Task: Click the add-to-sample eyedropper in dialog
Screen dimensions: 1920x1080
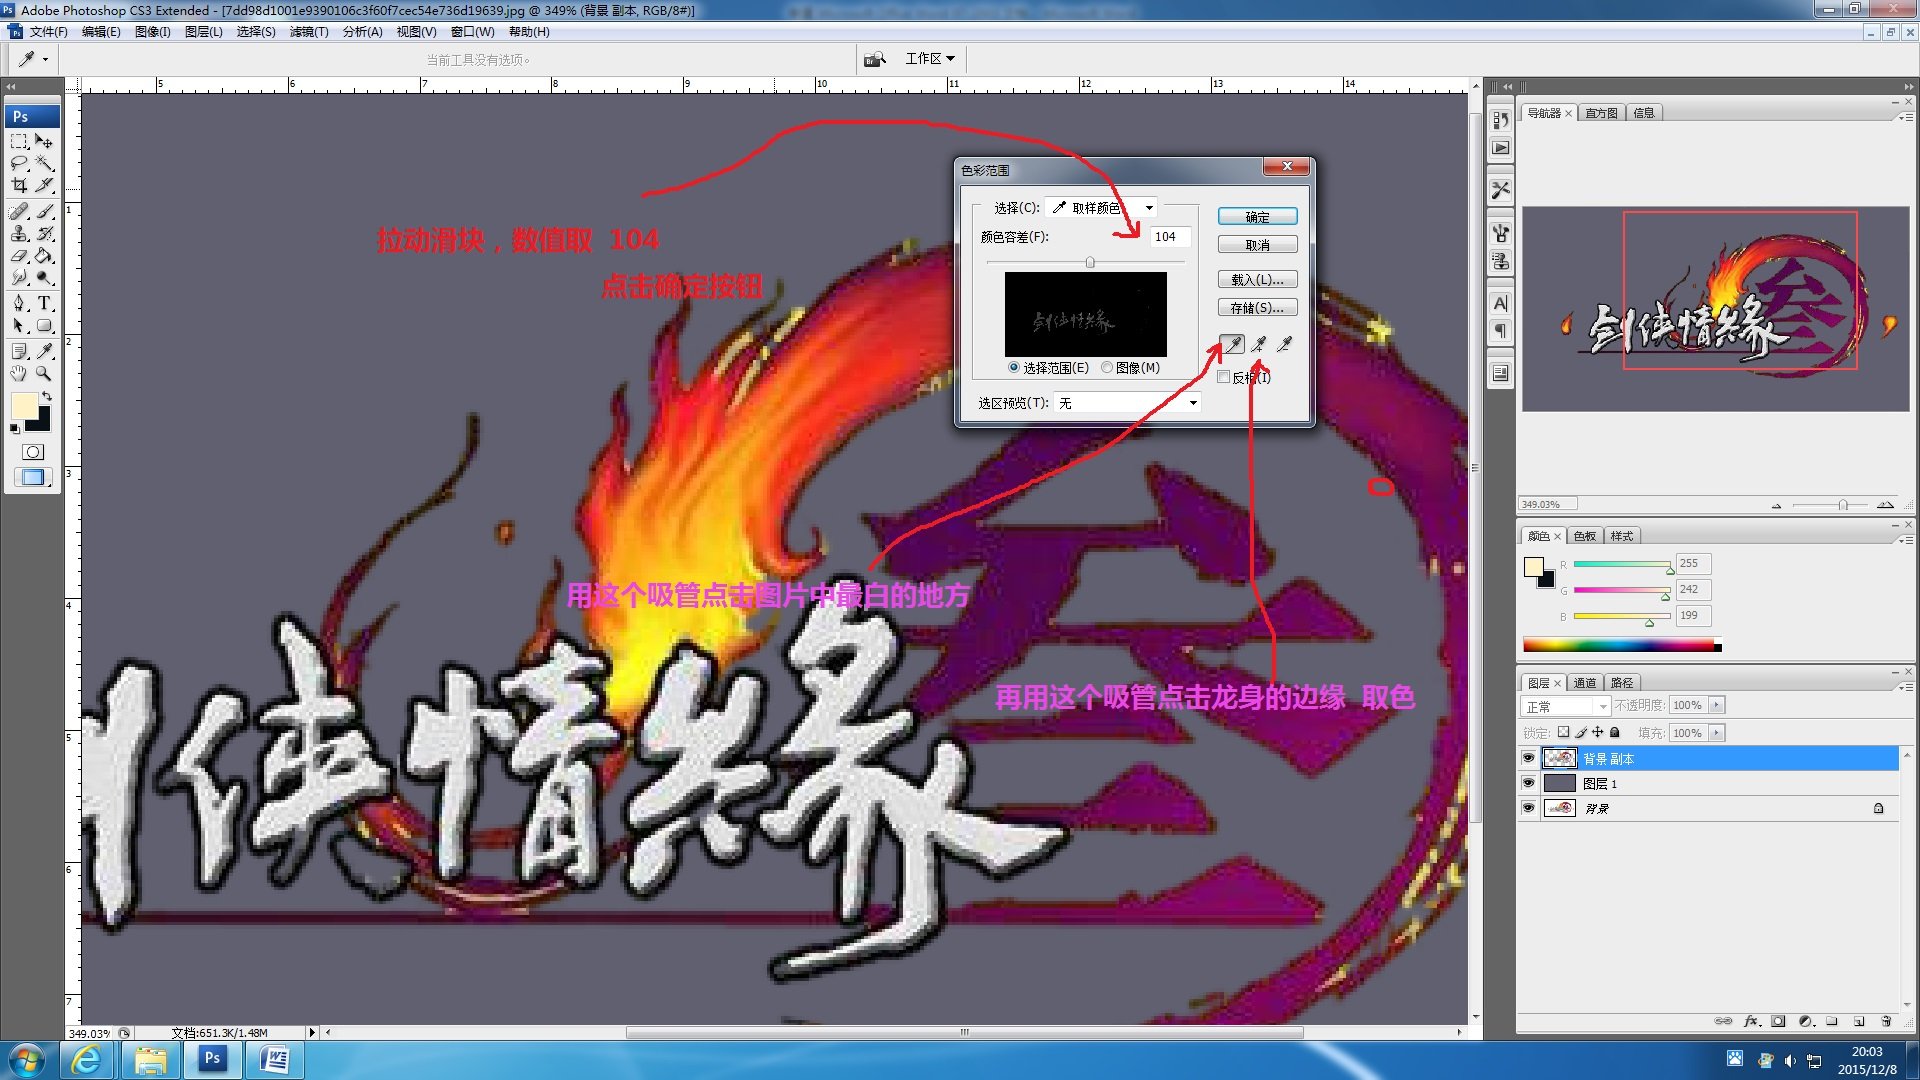Action: point(1259,345)
